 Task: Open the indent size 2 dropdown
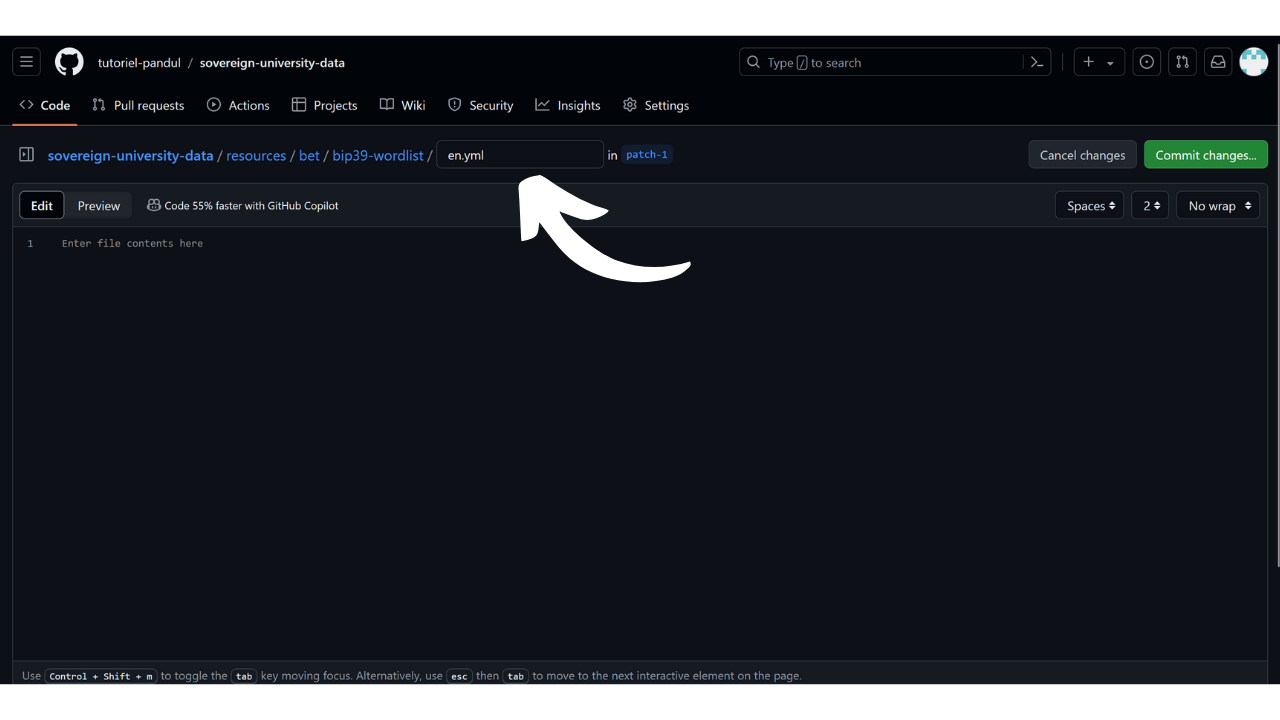pyautogui.click(x=1150, y=206)
